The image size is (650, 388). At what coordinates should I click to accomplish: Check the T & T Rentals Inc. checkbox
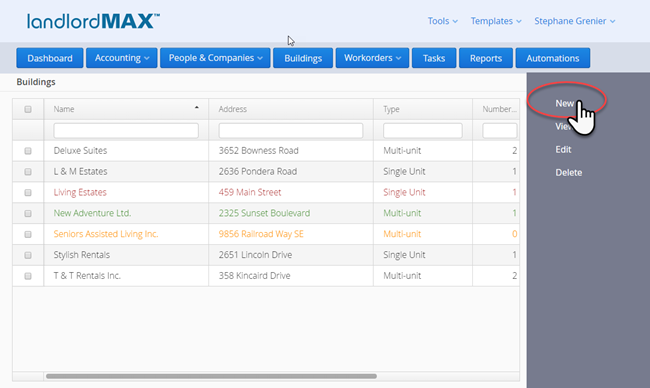(28, 276)
